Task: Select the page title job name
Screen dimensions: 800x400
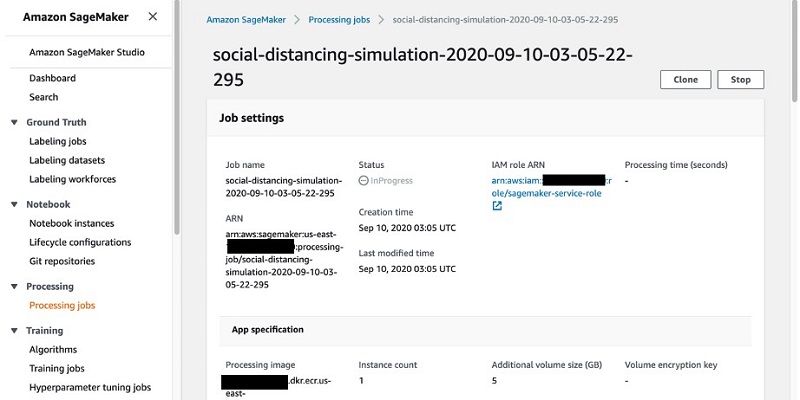Action: 422,67
